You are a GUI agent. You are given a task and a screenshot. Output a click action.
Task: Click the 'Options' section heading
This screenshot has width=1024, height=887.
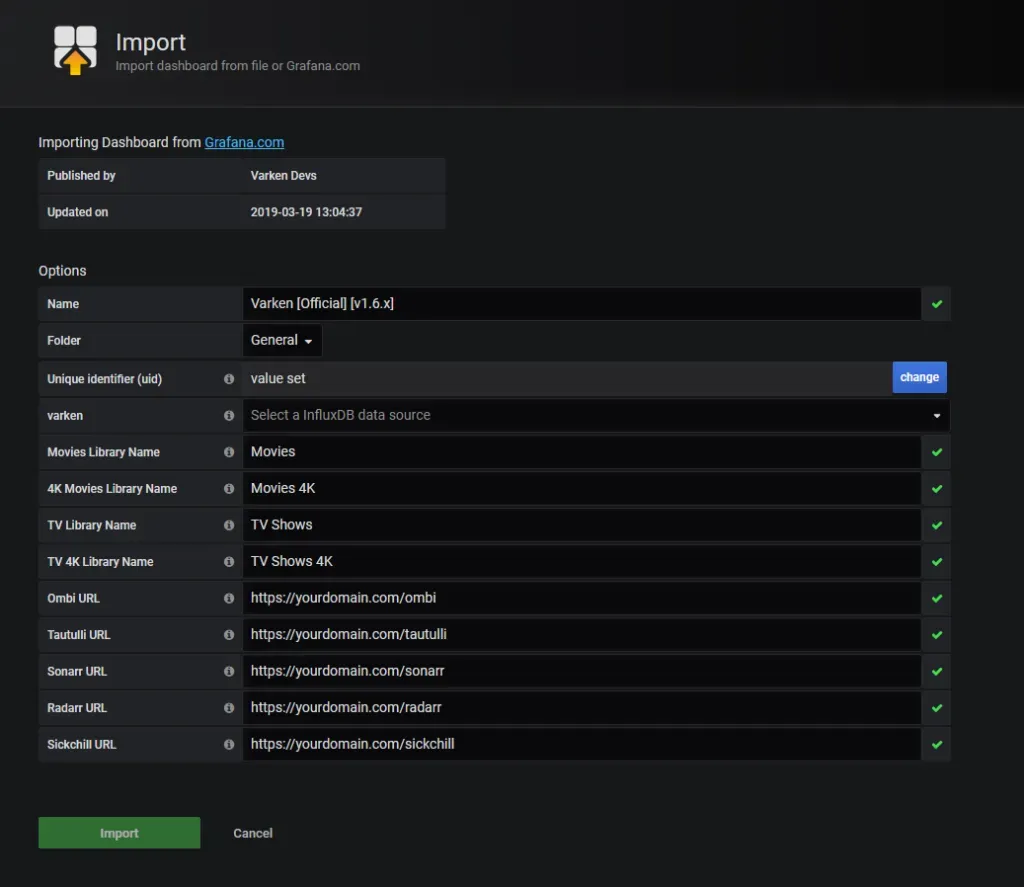coord(62,270)
